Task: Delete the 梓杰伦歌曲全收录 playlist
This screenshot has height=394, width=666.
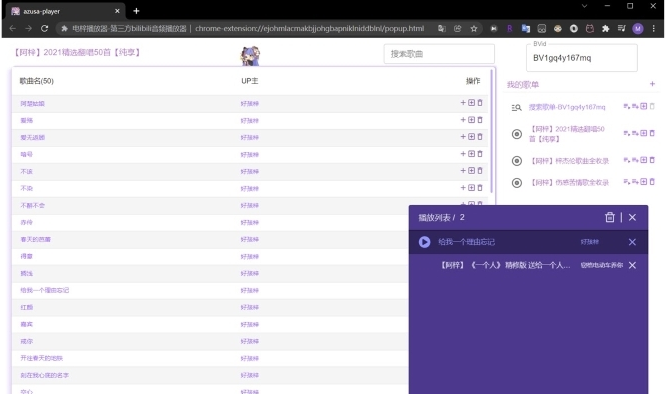Action: (652, 160)
